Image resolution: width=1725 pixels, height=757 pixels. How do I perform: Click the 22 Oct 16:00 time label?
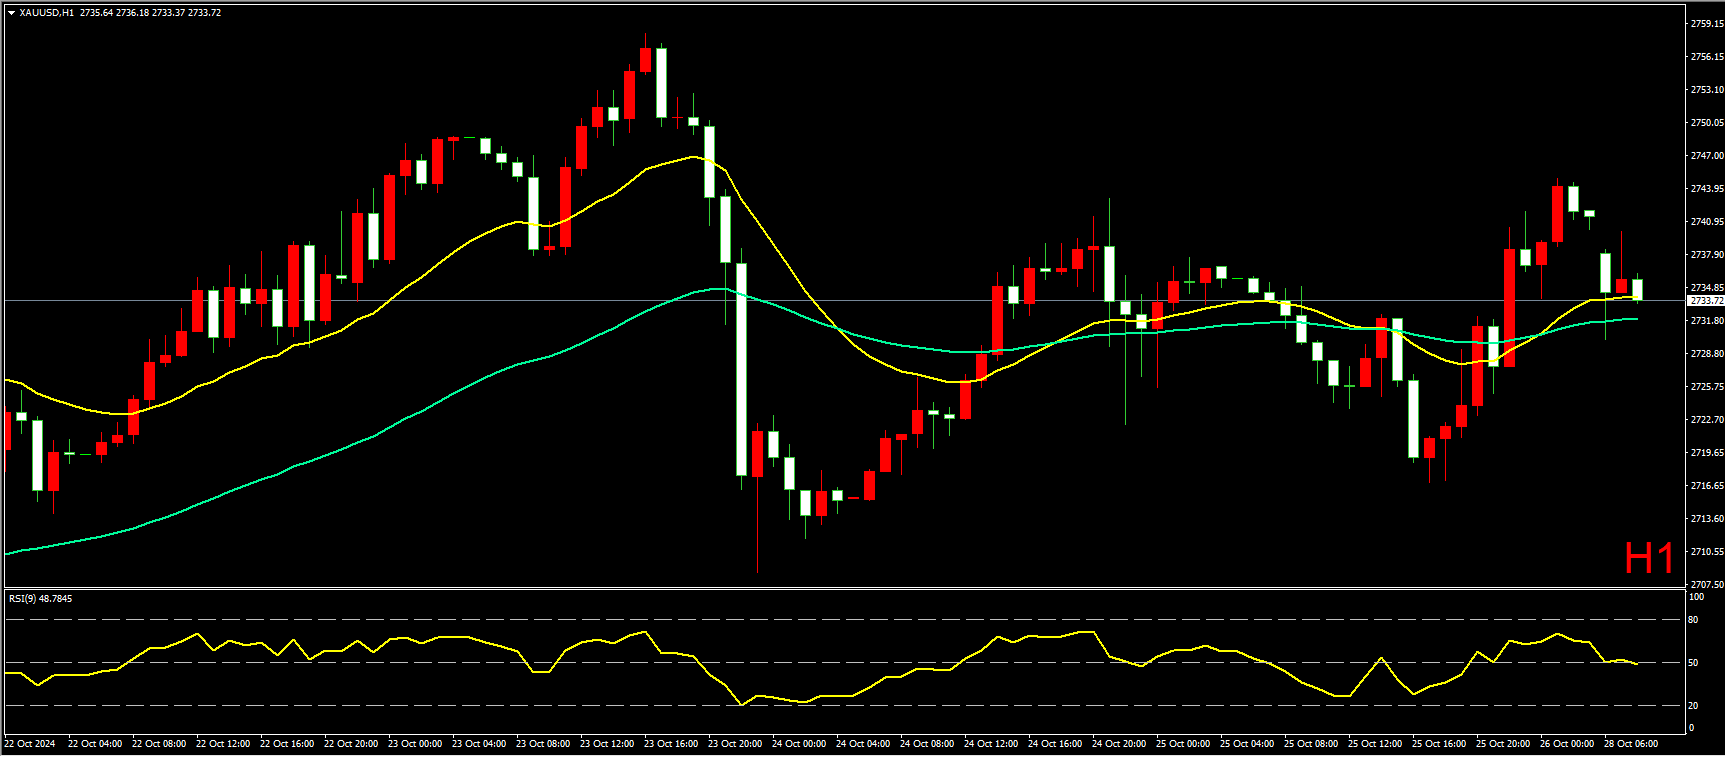(x=287, y=744)
